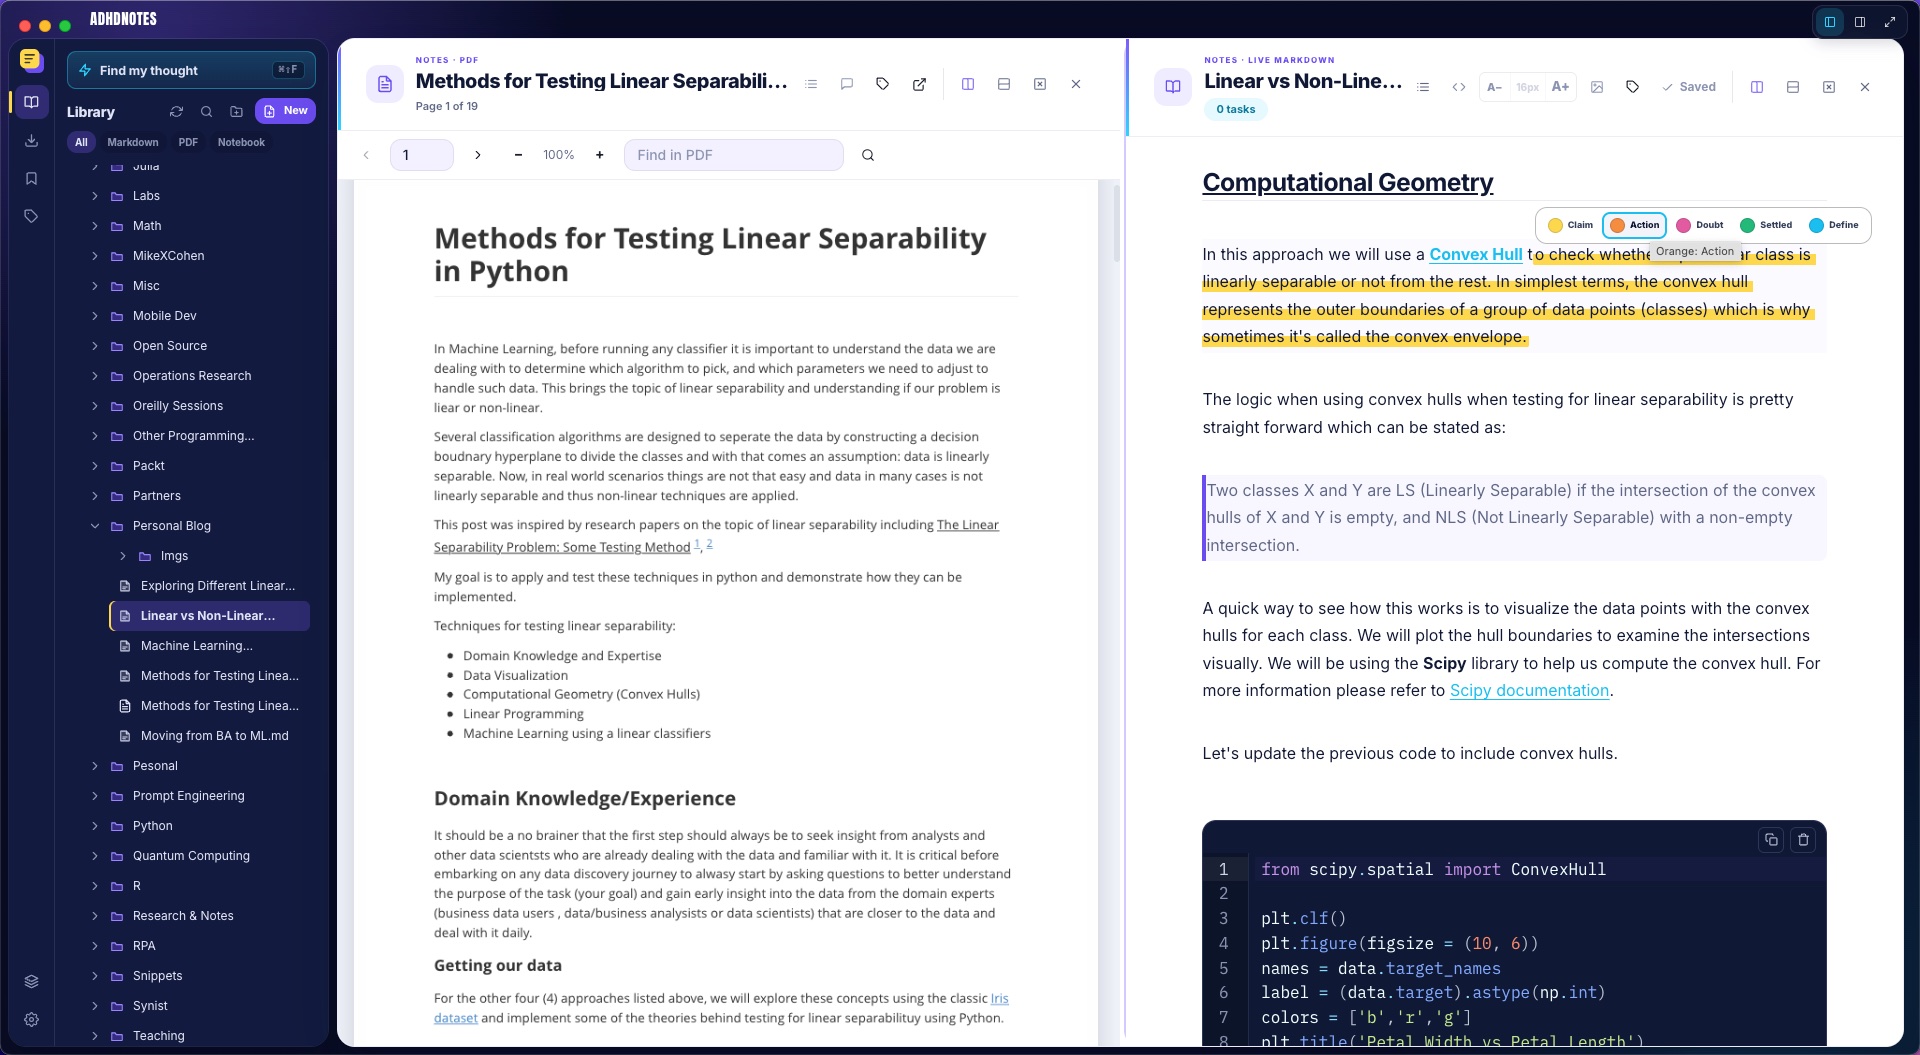Open the library book icon in sidebar

click(x=31, y=102)
